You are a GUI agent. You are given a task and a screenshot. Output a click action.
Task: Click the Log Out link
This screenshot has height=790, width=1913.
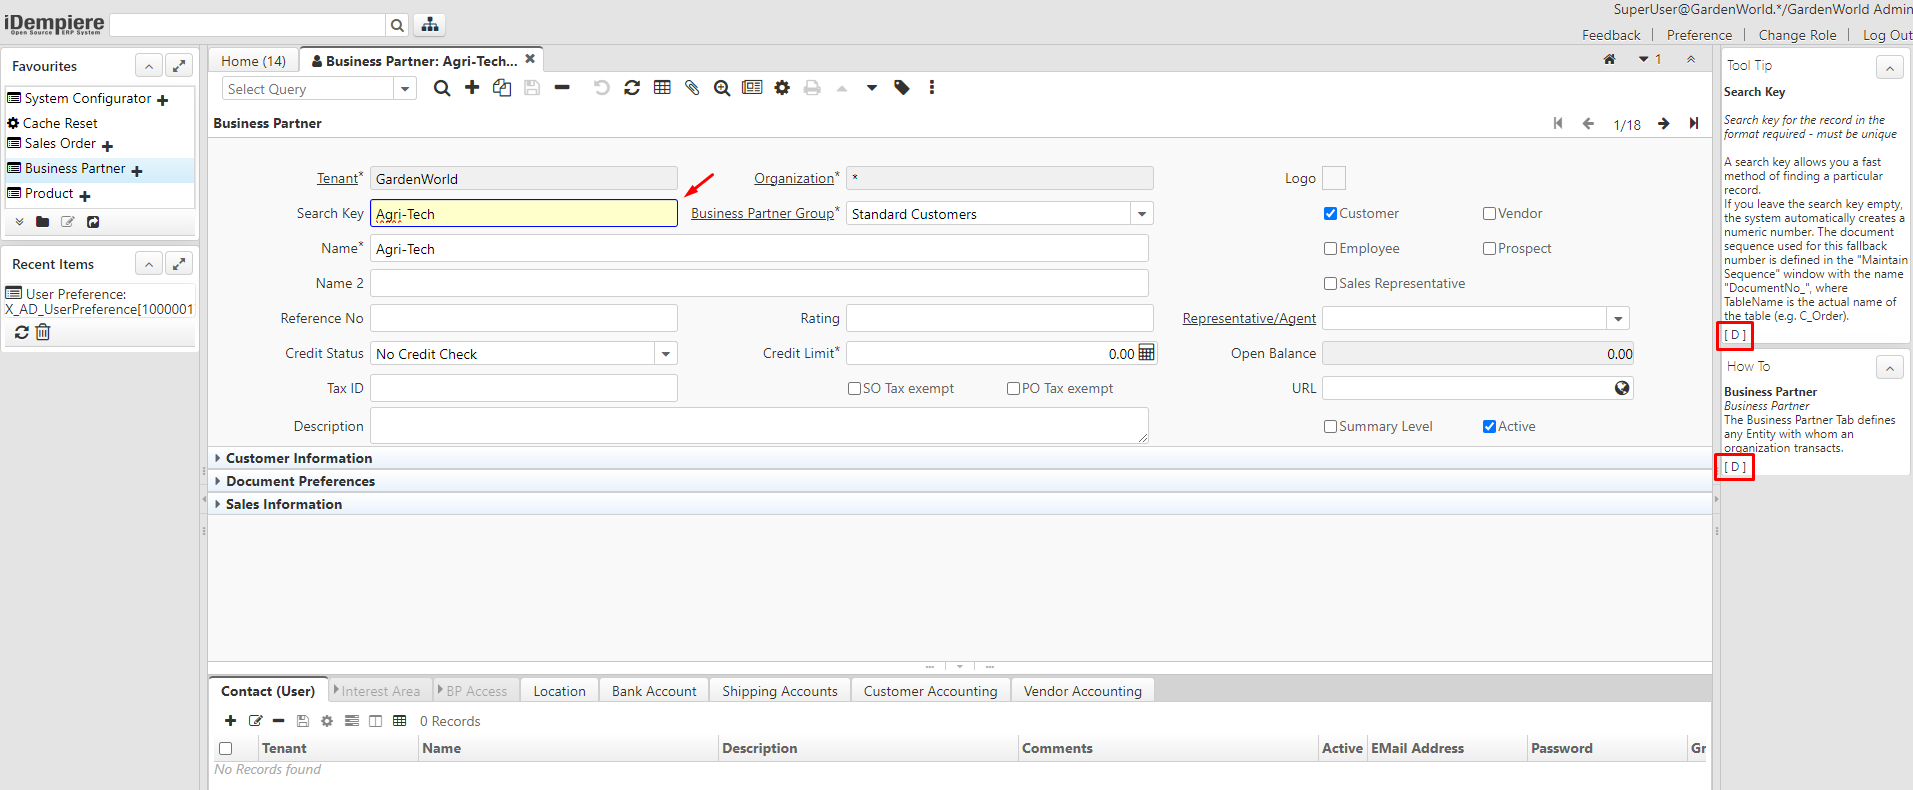pos(1887,35)
